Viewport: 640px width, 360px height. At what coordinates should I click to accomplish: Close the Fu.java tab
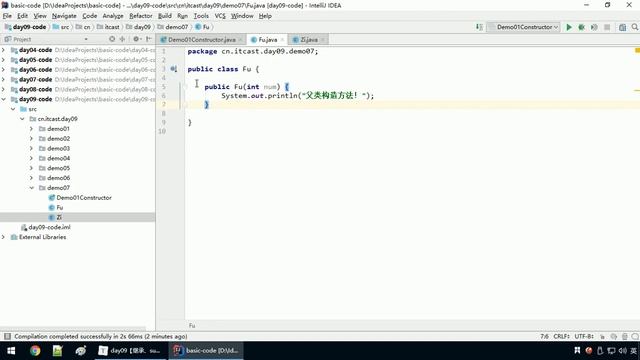[282, 40]
